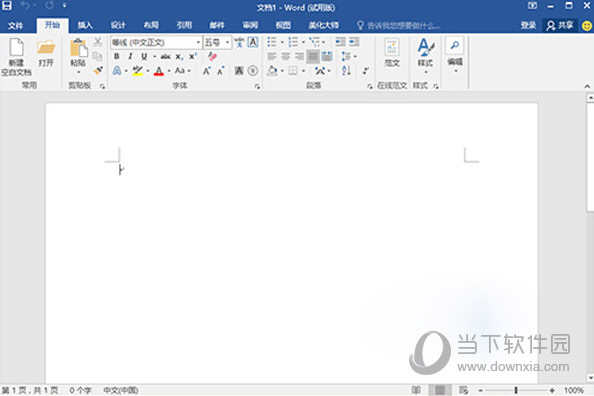Open the online templates (范文) button
Image resolution: width=594 pixels, height=396 pixels.
coord(392,53)
